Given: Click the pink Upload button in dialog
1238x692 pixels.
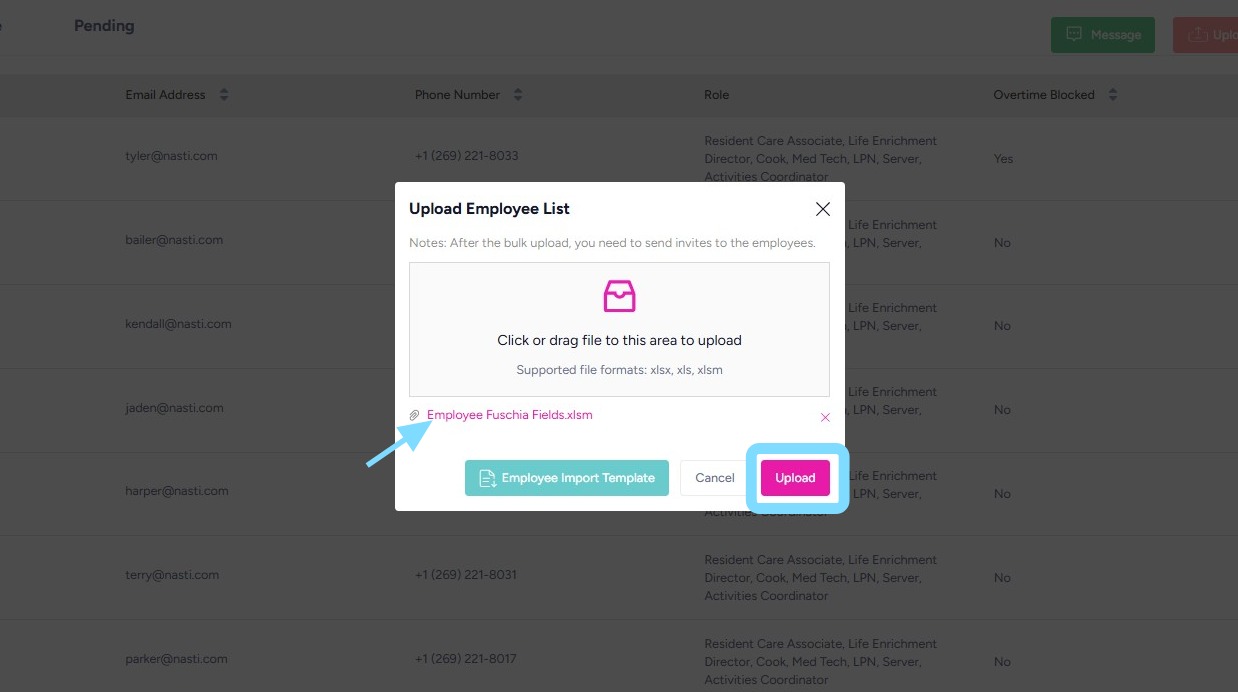Looking at the screenshot, I should [795, 478].
